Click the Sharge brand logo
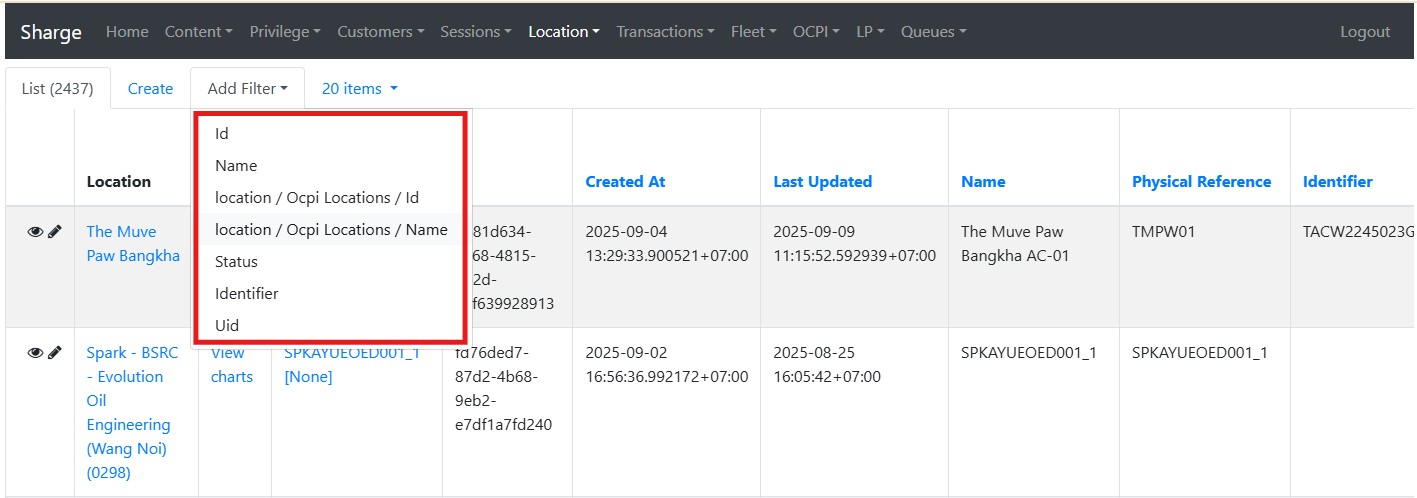 click(51, 32)
